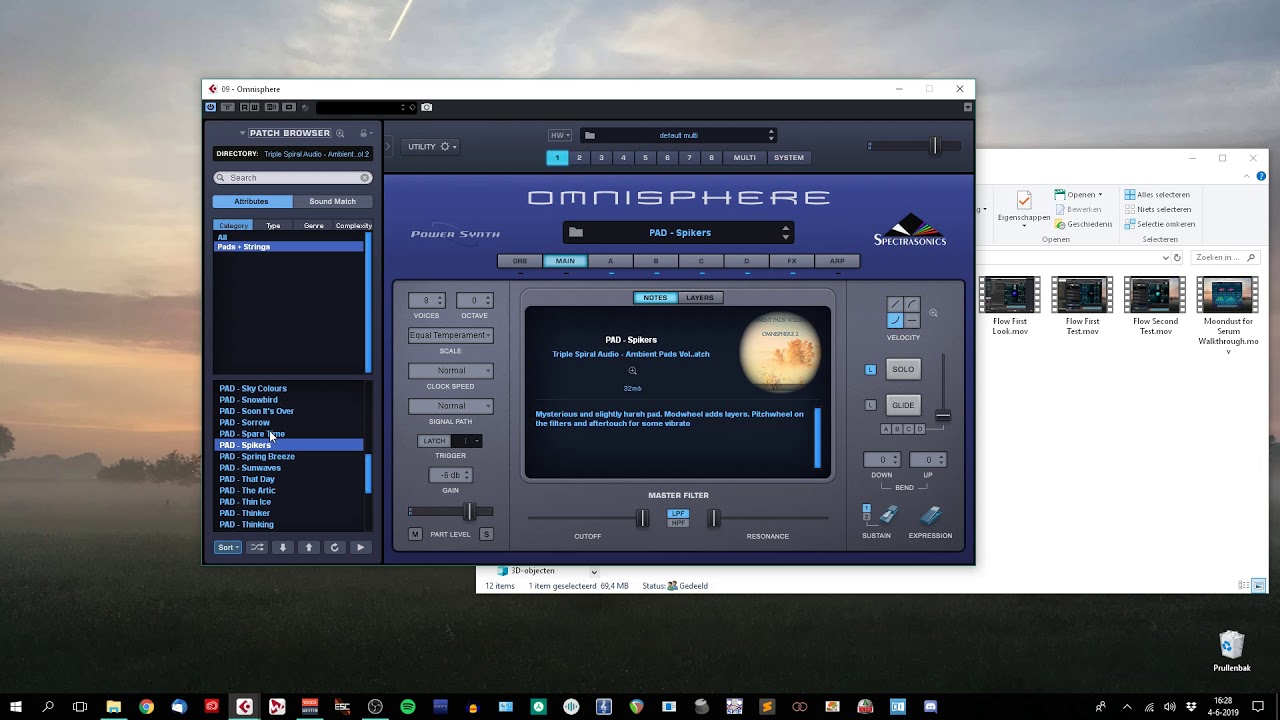Click the magnifier icon under patch info

pyautogui.click(x=632, y=371)
